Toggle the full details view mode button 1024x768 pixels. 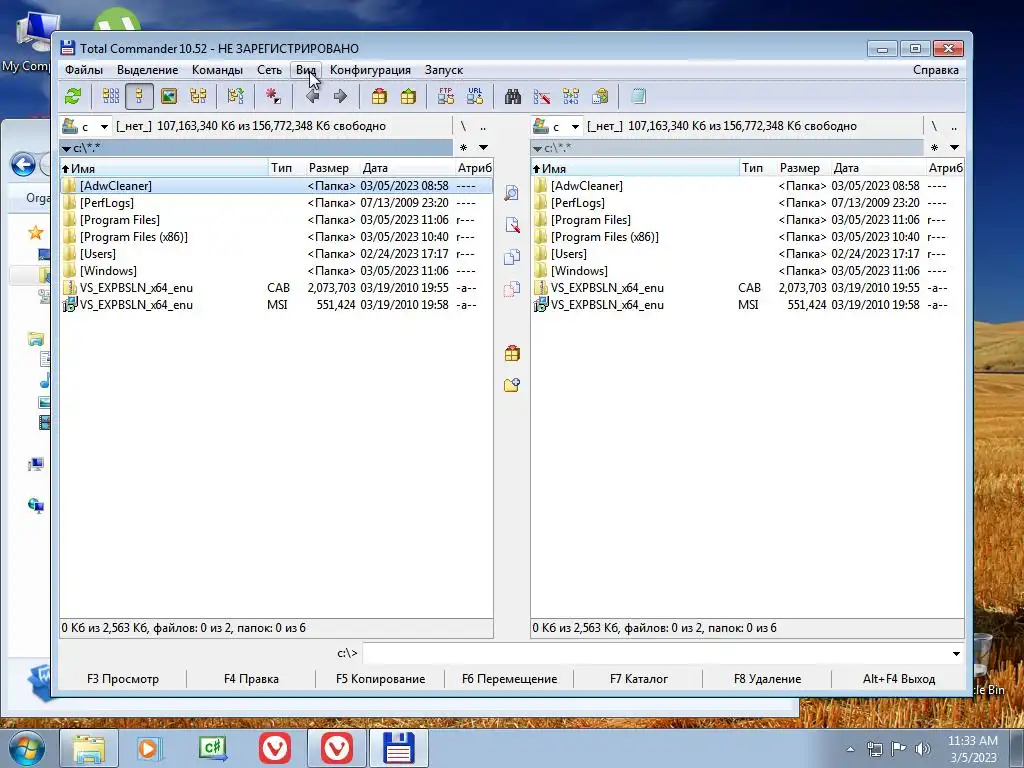coord(139,97)
